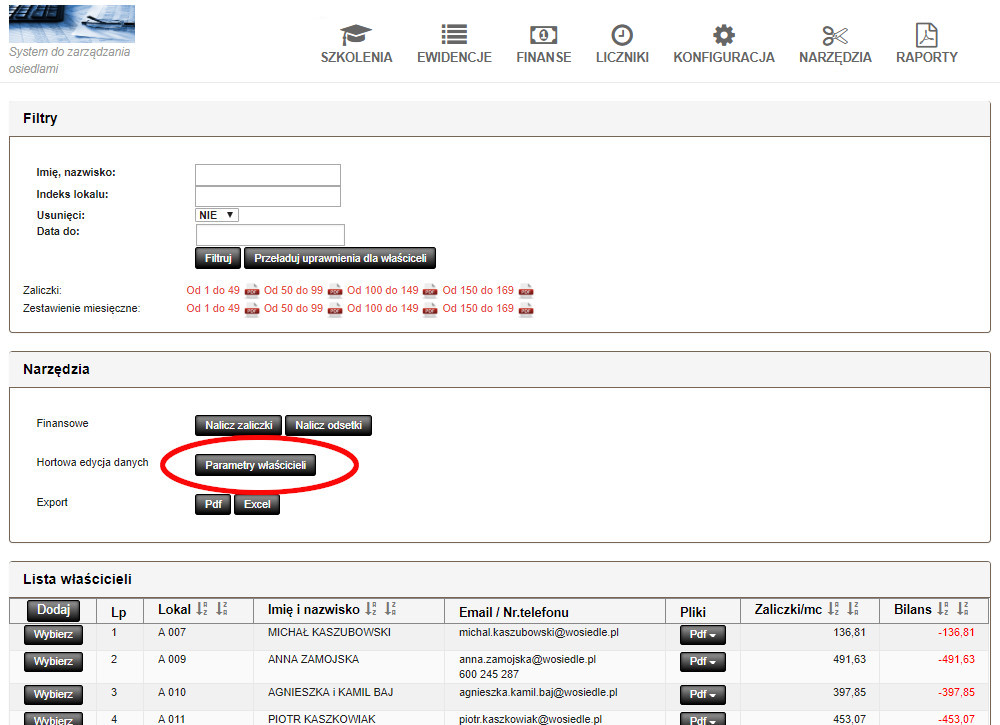
Task: Download Zestawienie miesięczne PDF Od 1 do 49
Action: pyautogui.click(x=252, y=309)
